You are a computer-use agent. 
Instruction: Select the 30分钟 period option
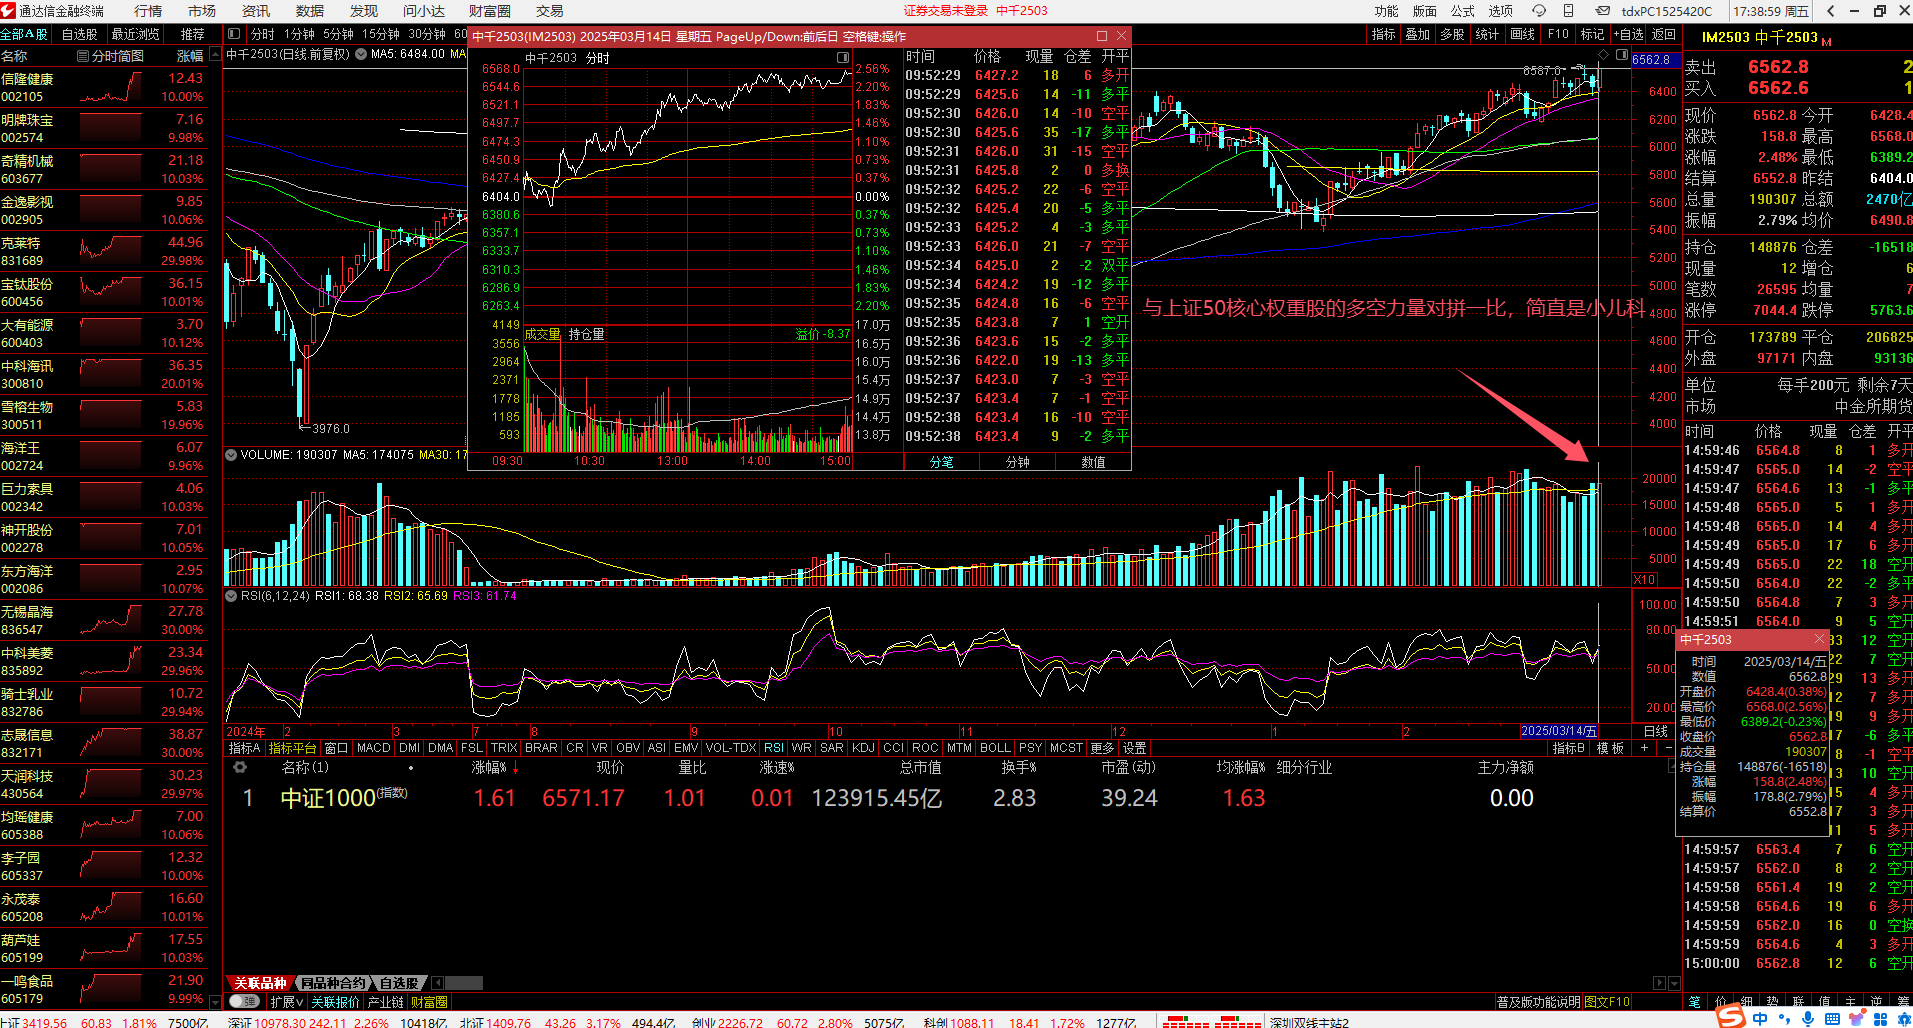[427, 34]
